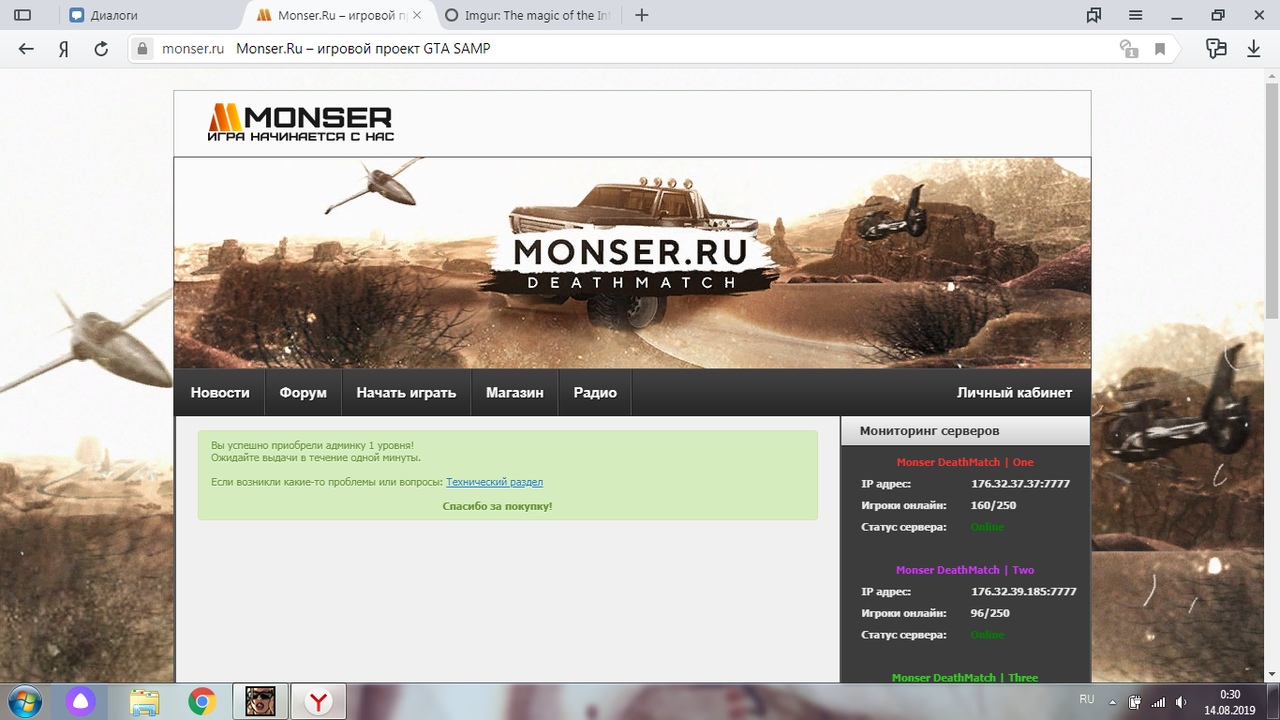The height and width of the screenshot is (720, 1280).
Task: Open the browser hamburger menu
Action: click(x=1135, y=15)
